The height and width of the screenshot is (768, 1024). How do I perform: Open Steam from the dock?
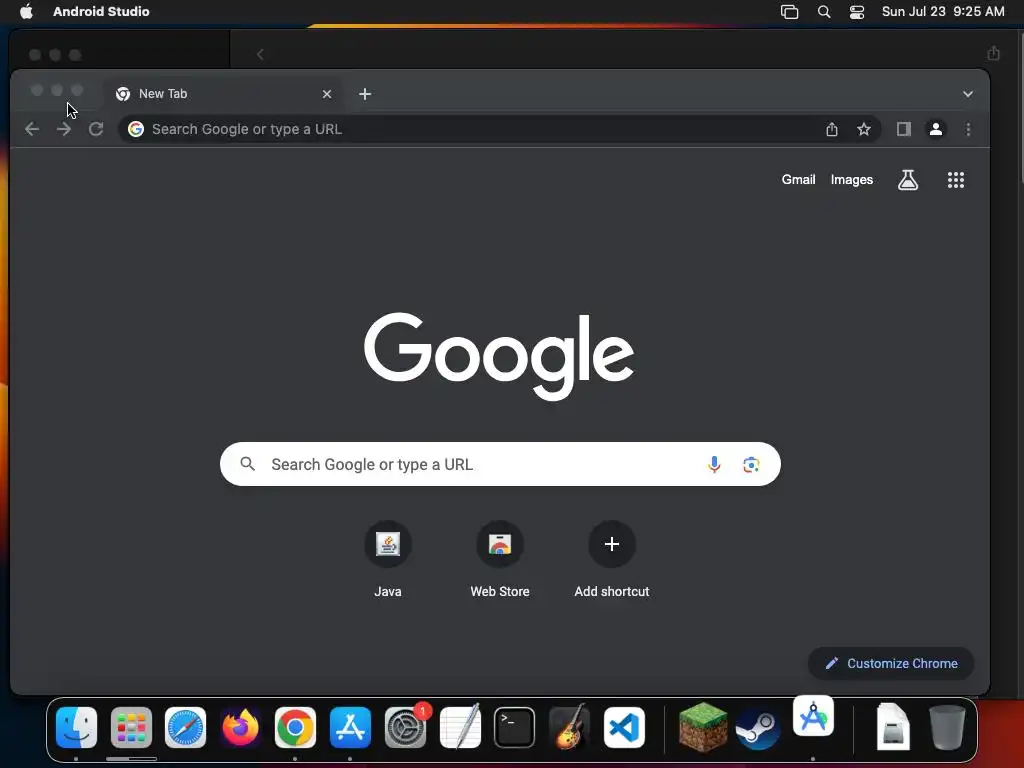[x=758, y=728]
